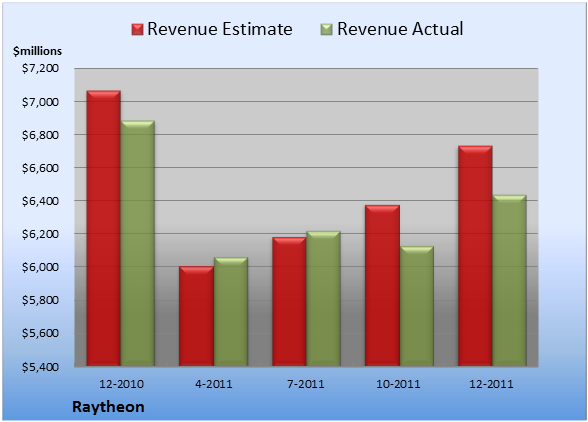Select the green actual bar for 12-2010

coord(138,243)
